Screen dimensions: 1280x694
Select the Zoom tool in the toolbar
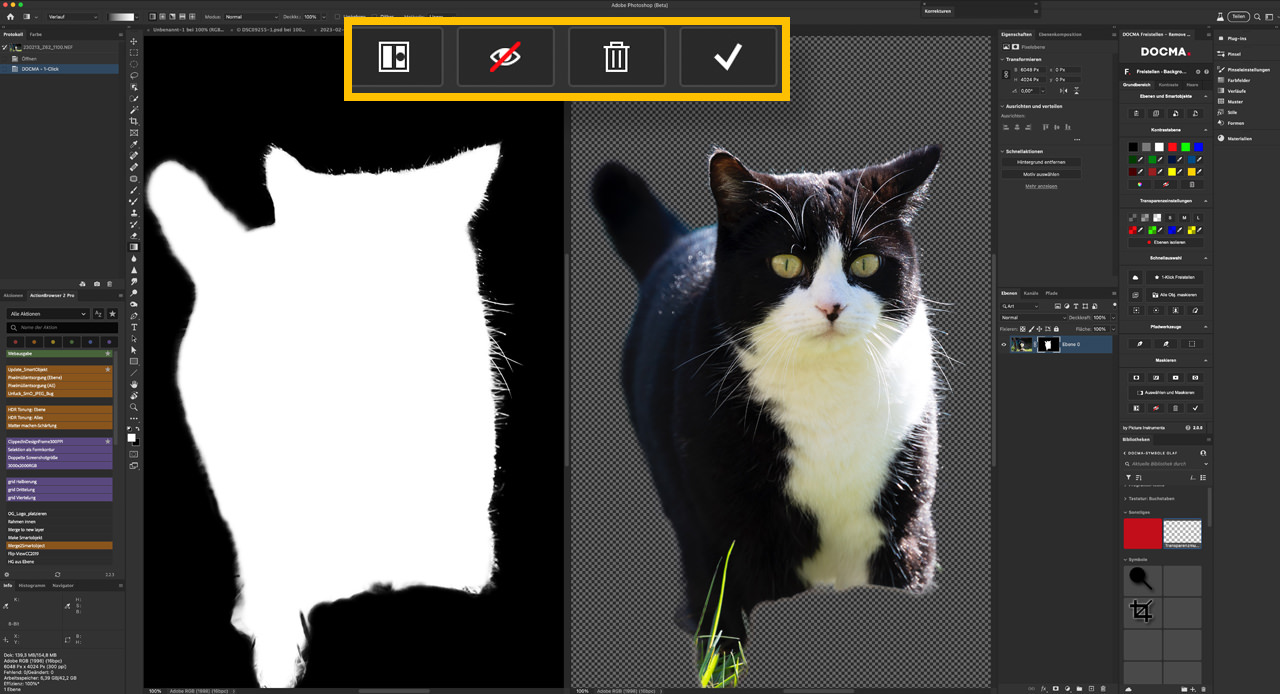click(x=134, y=407)
